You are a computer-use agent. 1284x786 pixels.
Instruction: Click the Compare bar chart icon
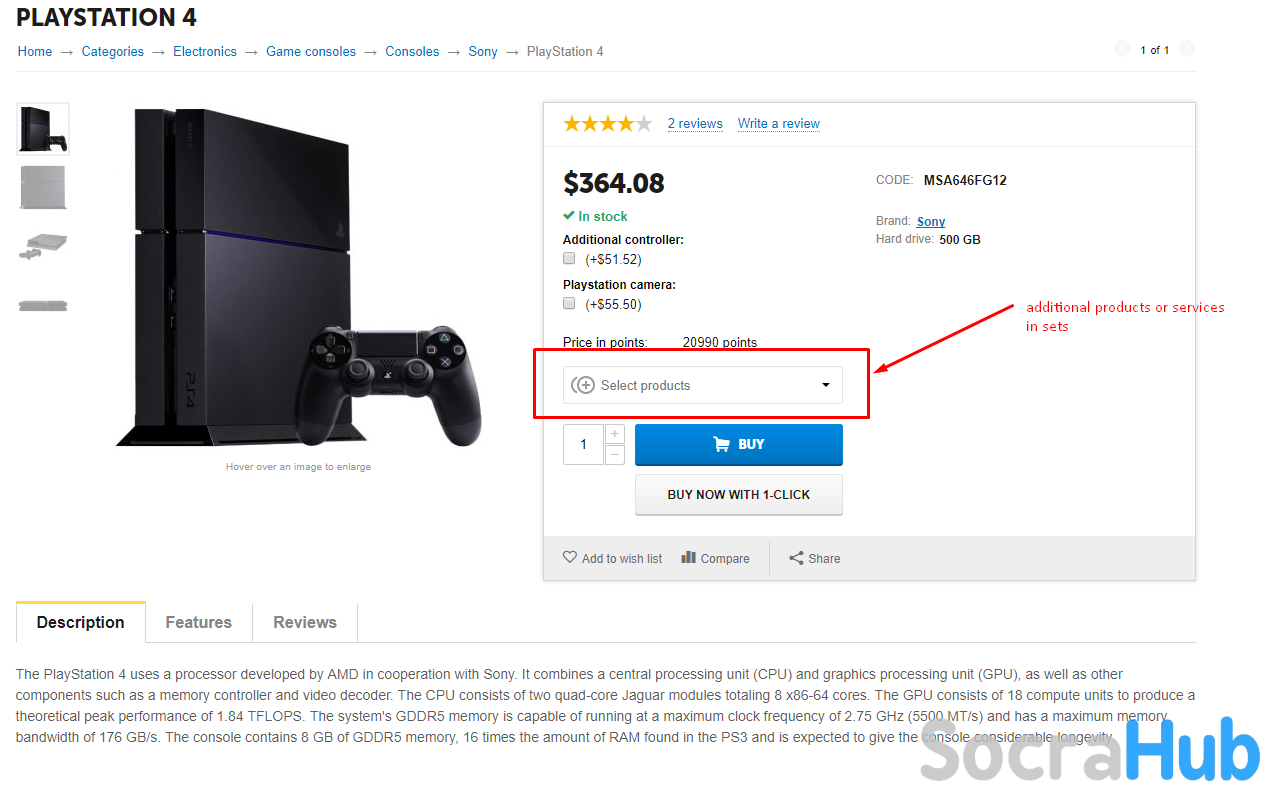[688, 557]
